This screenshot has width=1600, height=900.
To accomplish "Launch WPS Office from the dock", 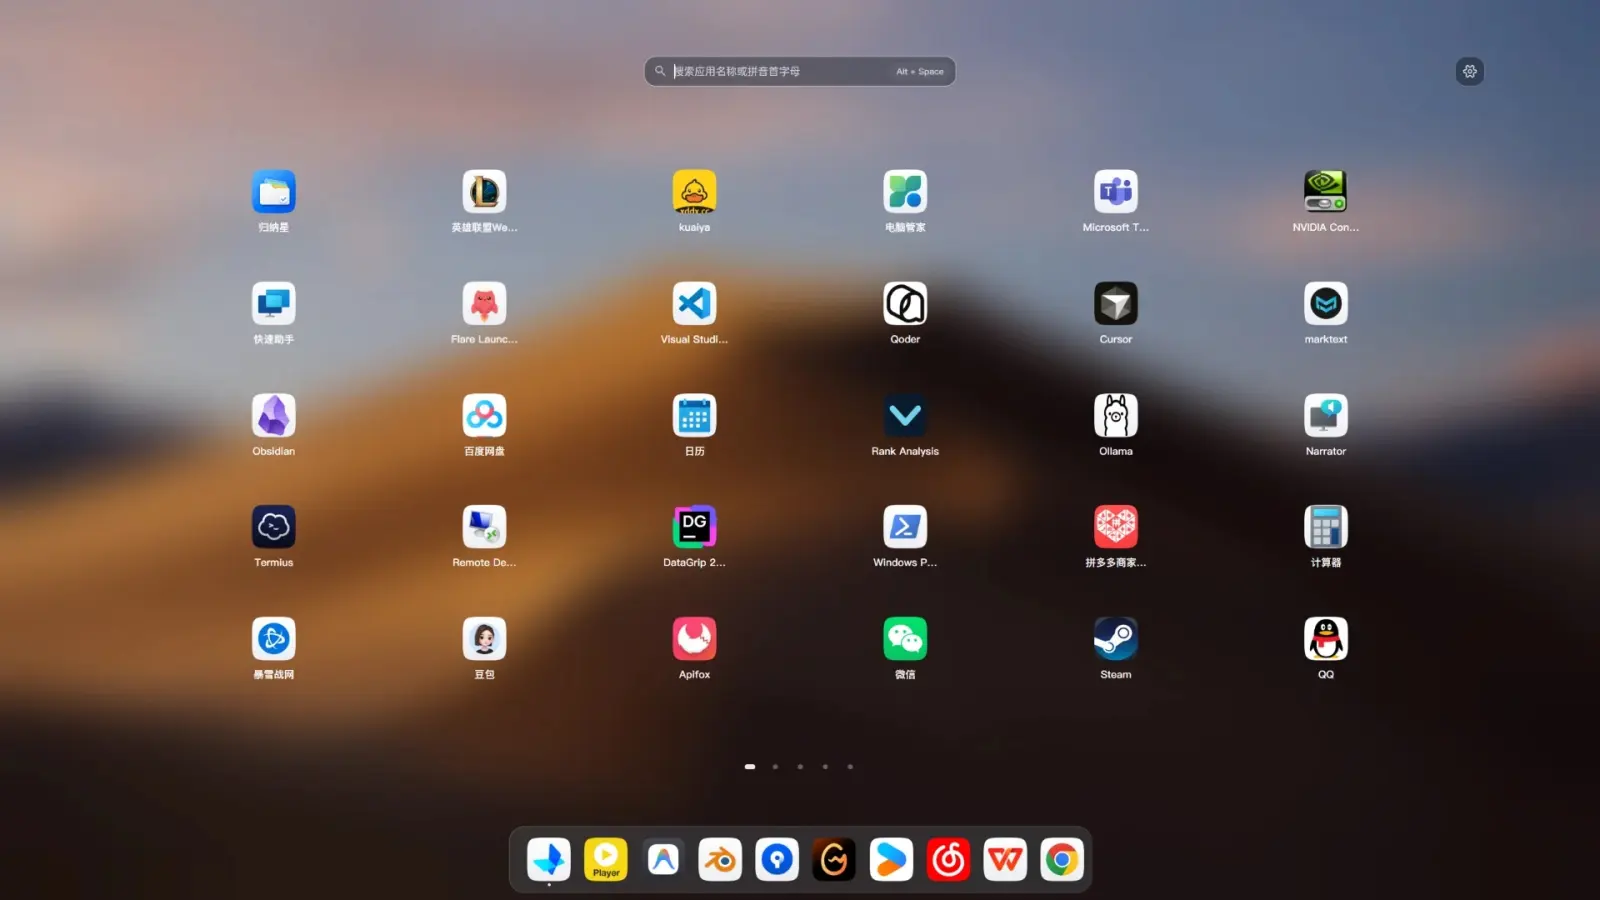I will 1005,860.
